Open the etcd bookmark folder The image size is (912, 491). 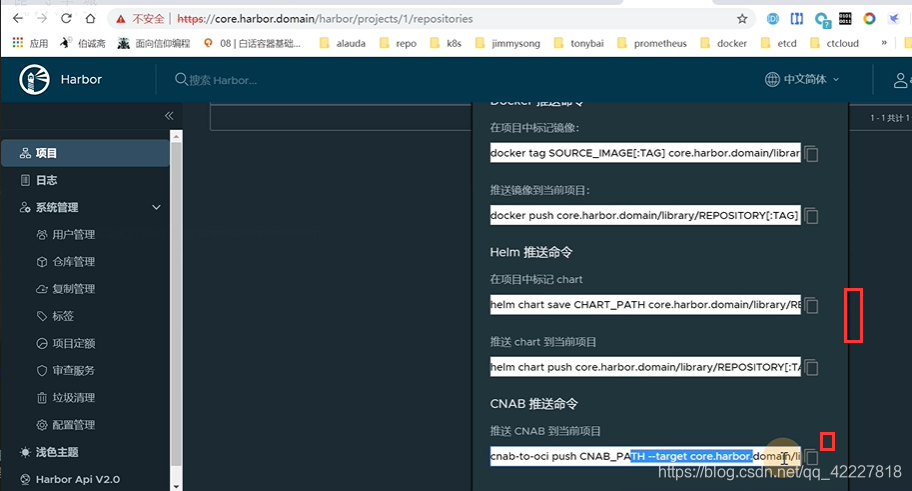pyautogui.click(x=779, y=43)
